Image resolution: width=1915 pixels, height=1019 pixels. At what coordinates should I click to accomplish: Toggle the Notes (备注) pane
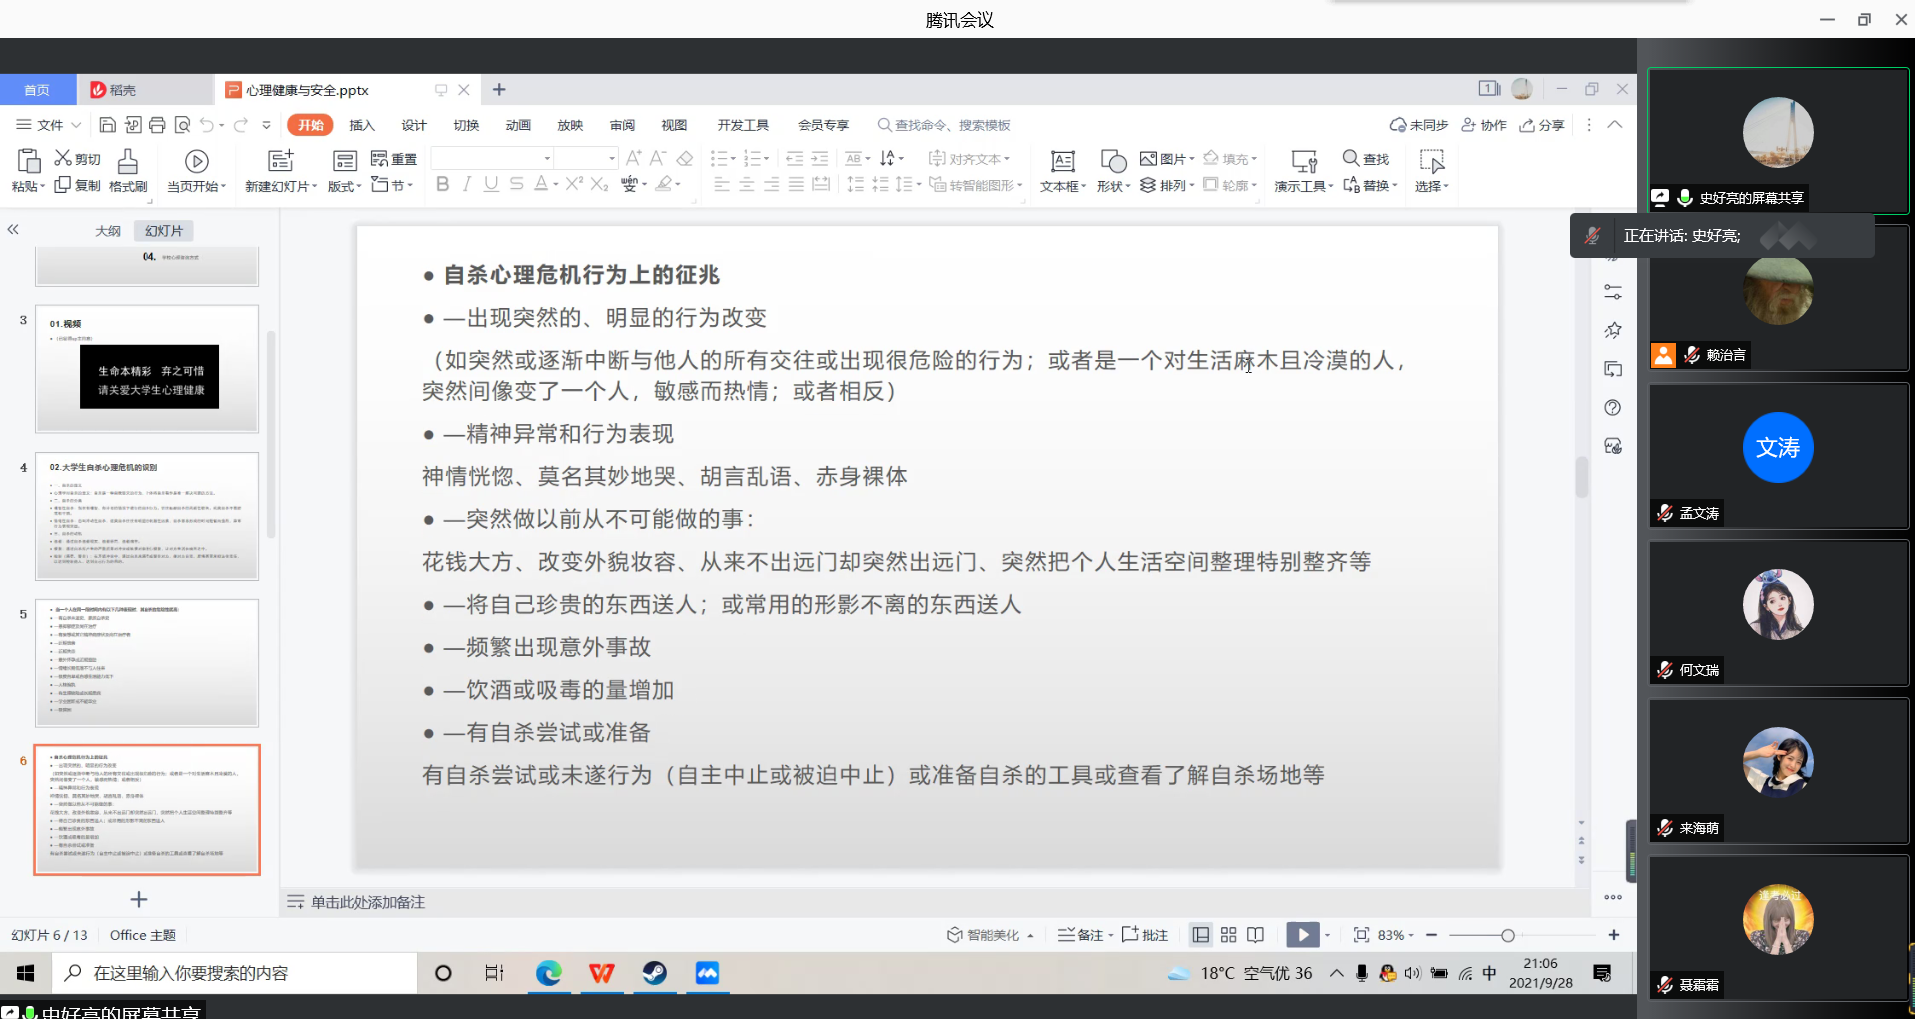[x=1085, y=935]
